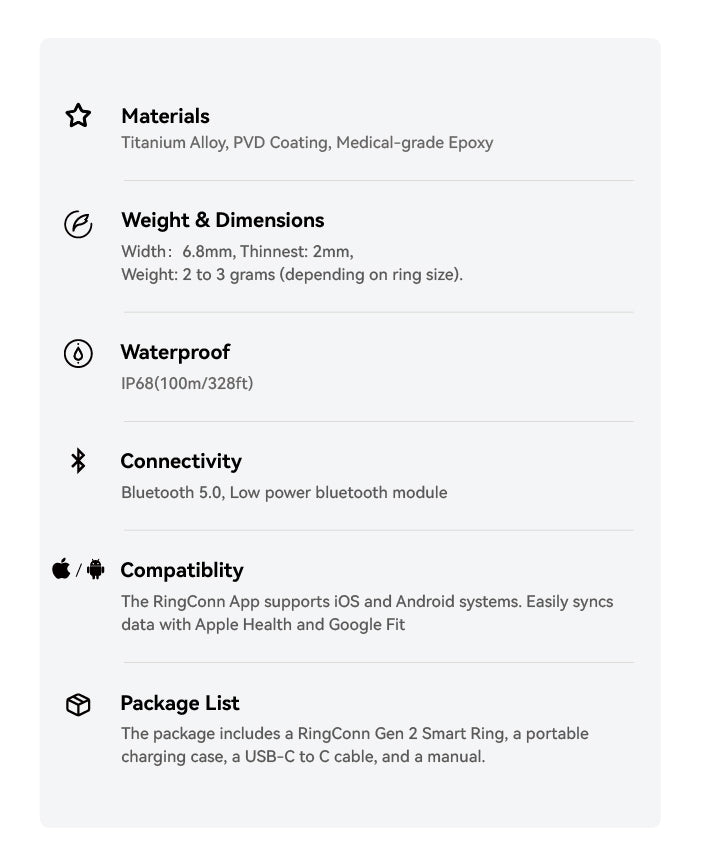The width and height of the screenshot is (701, 866).
Task: Click the IP68(100m/328ft) rating text
Action: [x=187, y=383]
